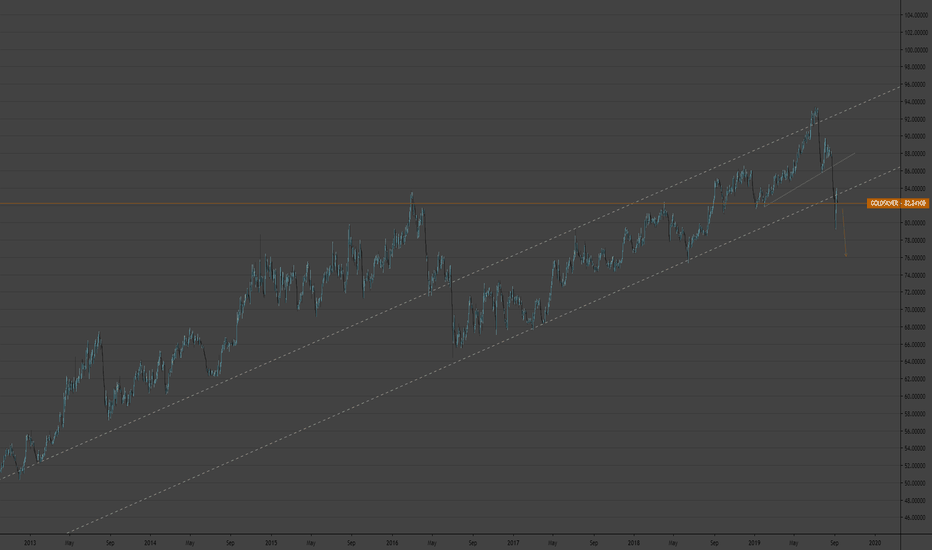Click the 86.00000 price axis label

916,171
